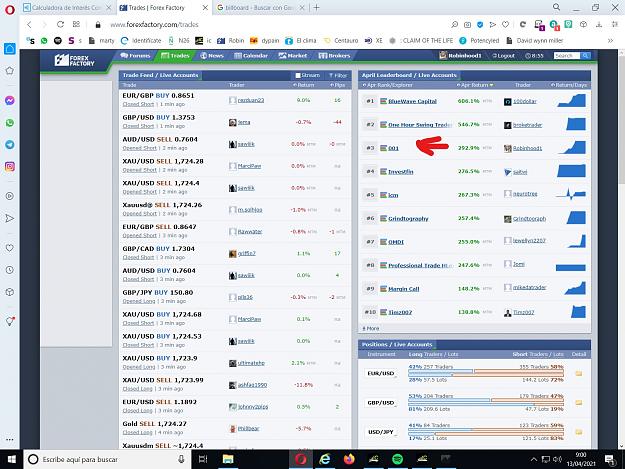This screenshot has width=625, height=469.
Task: Open USD/JPY positions detail folder icon
Action: point(578,432)
